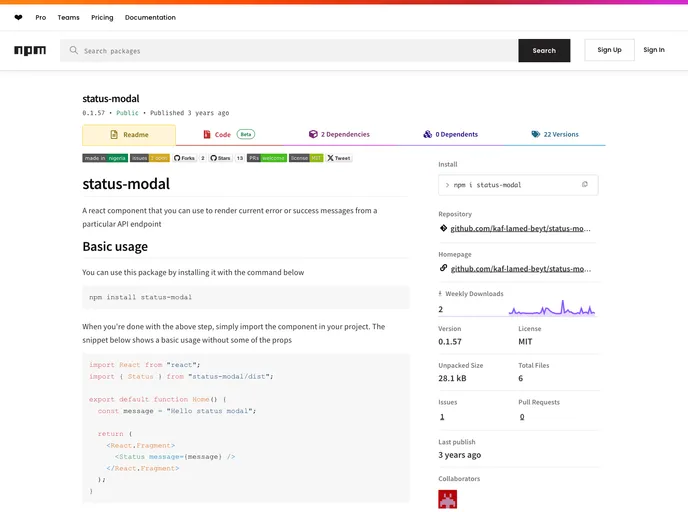Click the issues badge
Image resolution: width=688 pixels, height=512 pixels.
click(x=150, y=158)
